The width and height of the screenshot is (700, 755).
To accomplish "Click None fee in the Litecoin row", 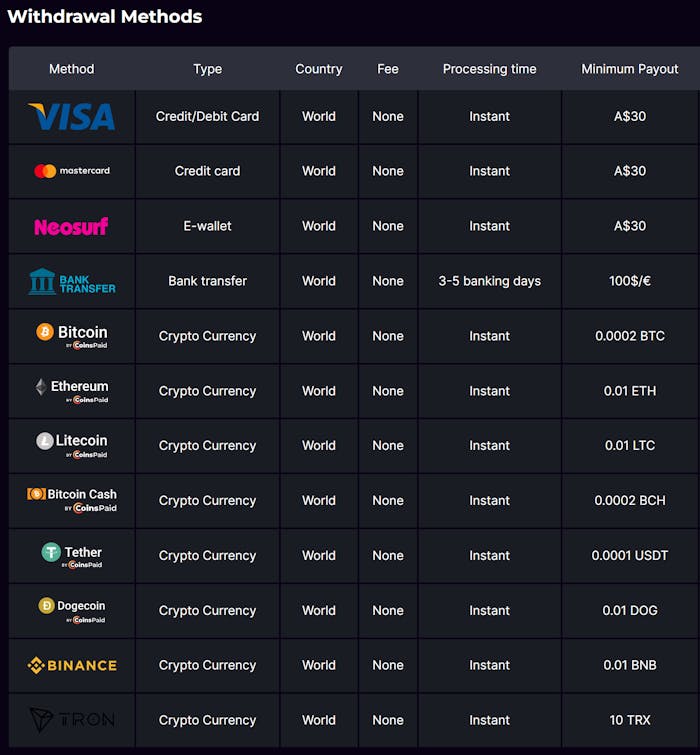I will tap(388, 446).
